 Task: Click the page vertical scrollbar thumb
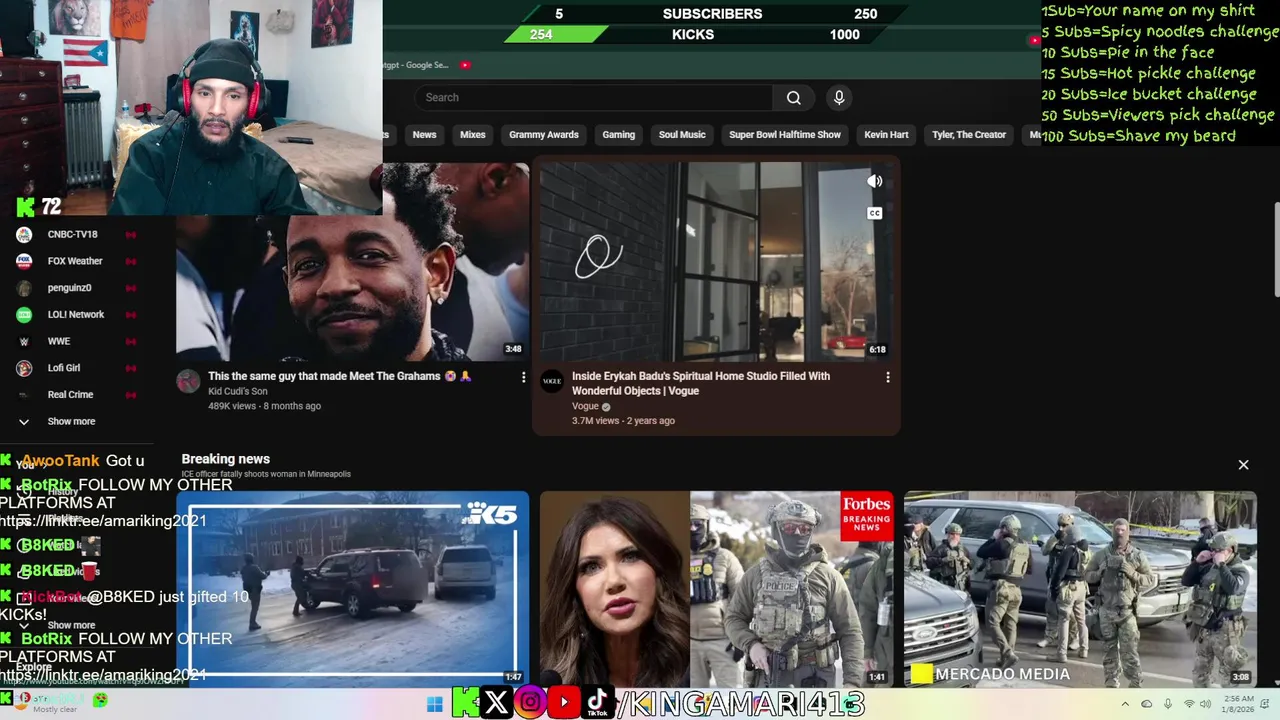1275,248
